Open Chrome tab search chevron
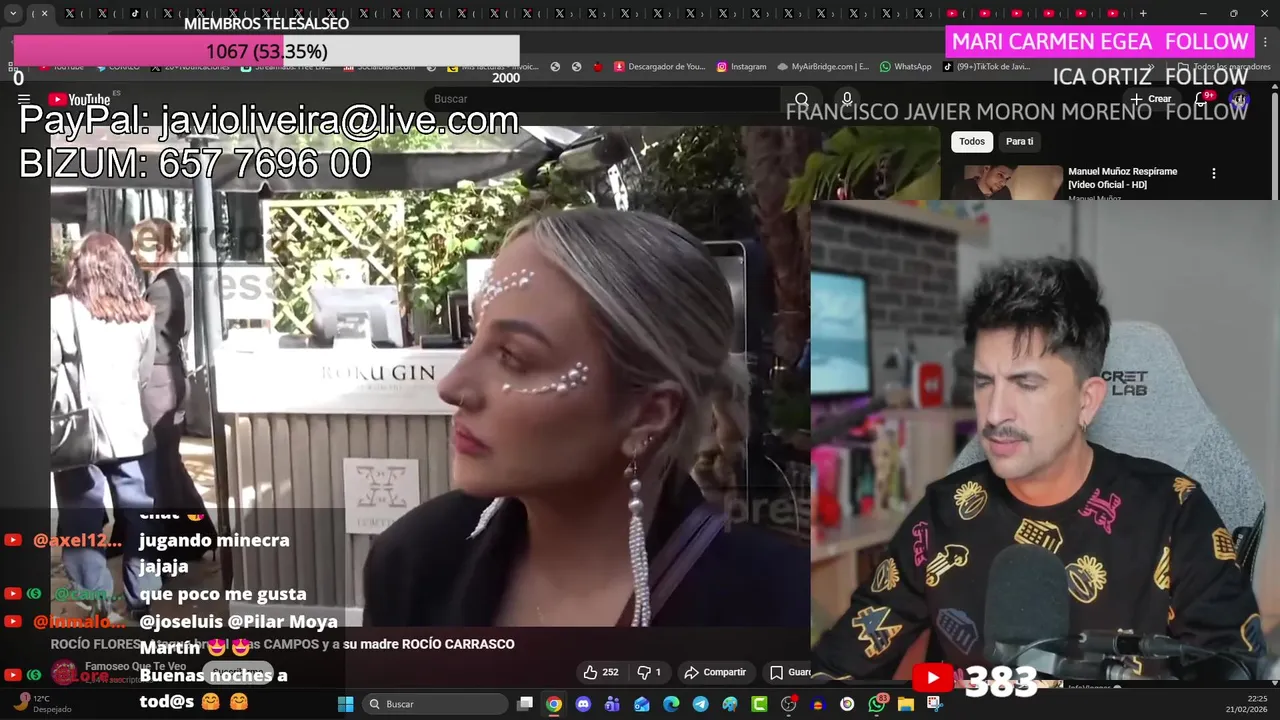1280x720 pixels. [13, 13]
